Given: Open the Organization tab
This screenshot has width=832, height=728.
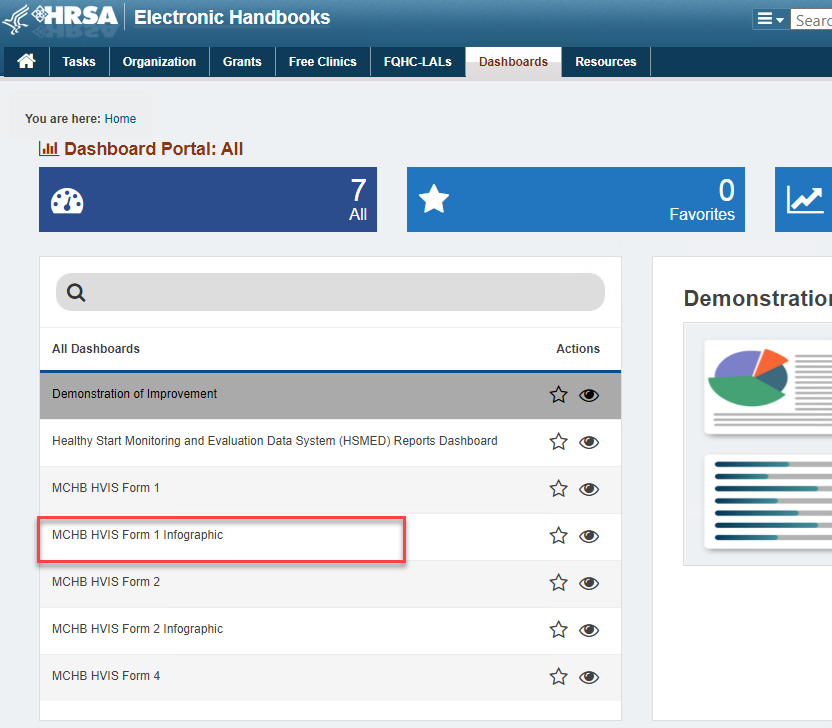Looking at the screenshot, I should pos(159,62).
